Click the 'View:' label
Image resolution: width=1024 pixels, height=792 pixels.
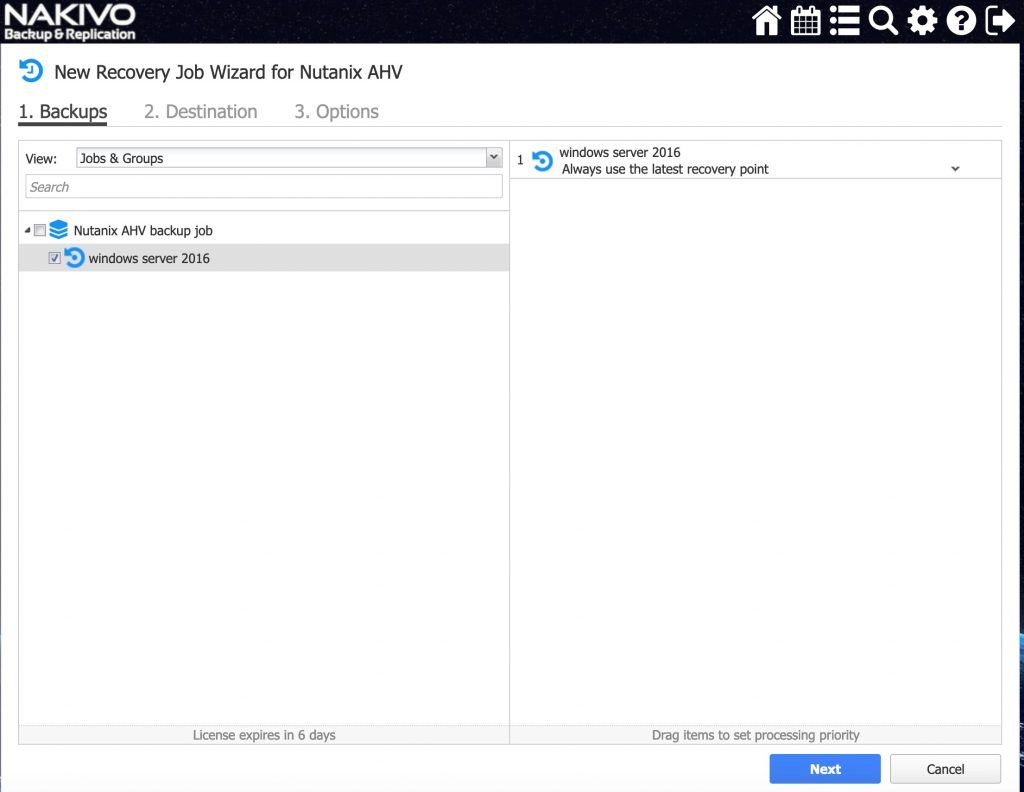[41, 159]
